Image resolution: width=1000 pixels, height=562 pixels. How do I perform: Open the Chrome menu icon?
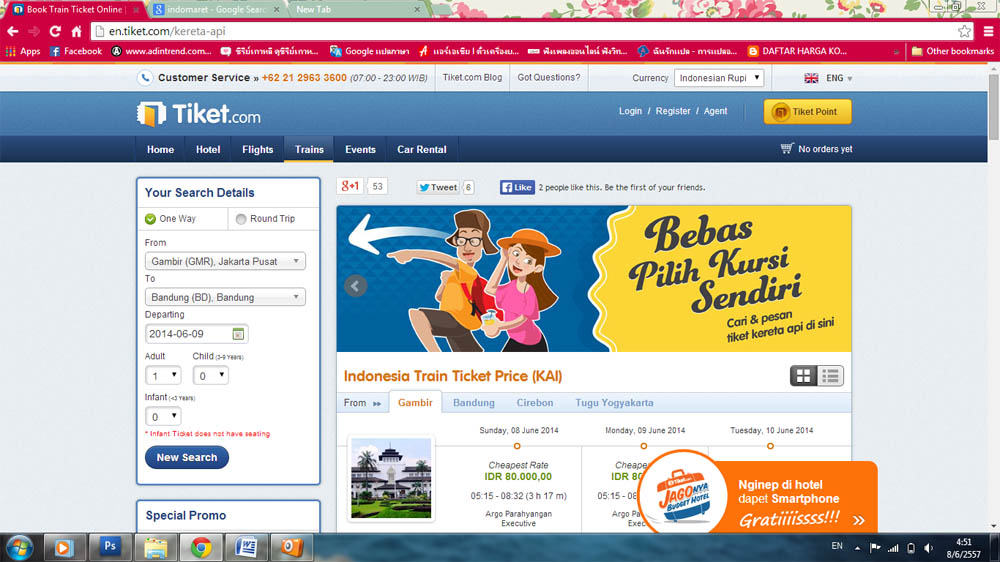coord(989,31)
